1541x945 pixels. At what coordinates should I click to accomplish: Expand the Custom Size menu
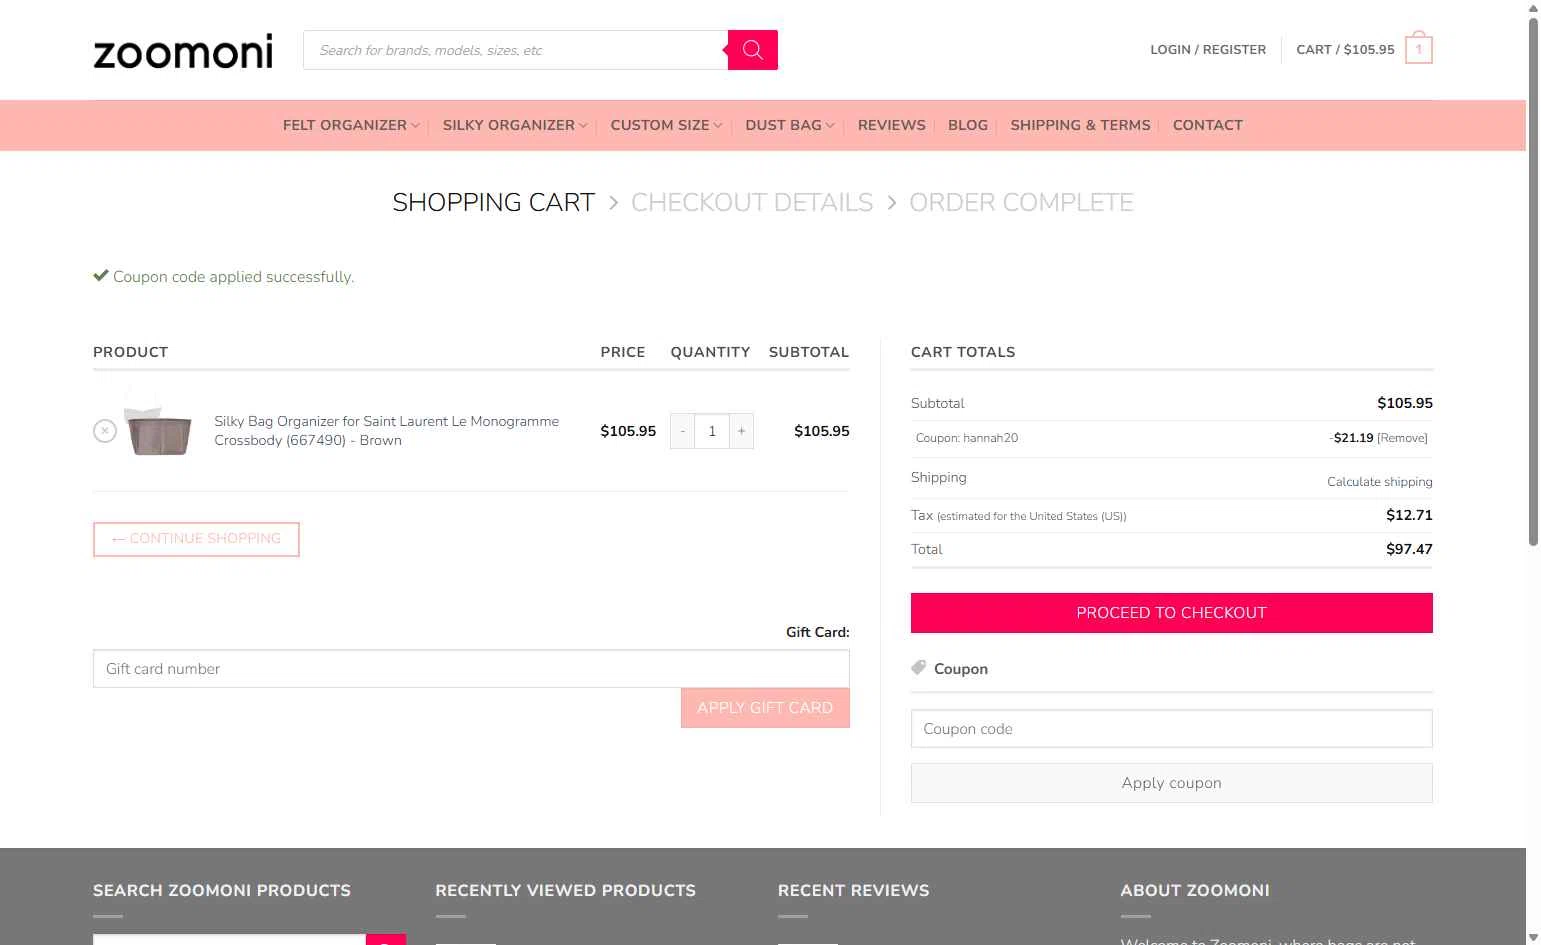pyautogui.click(x=666, y=125)
